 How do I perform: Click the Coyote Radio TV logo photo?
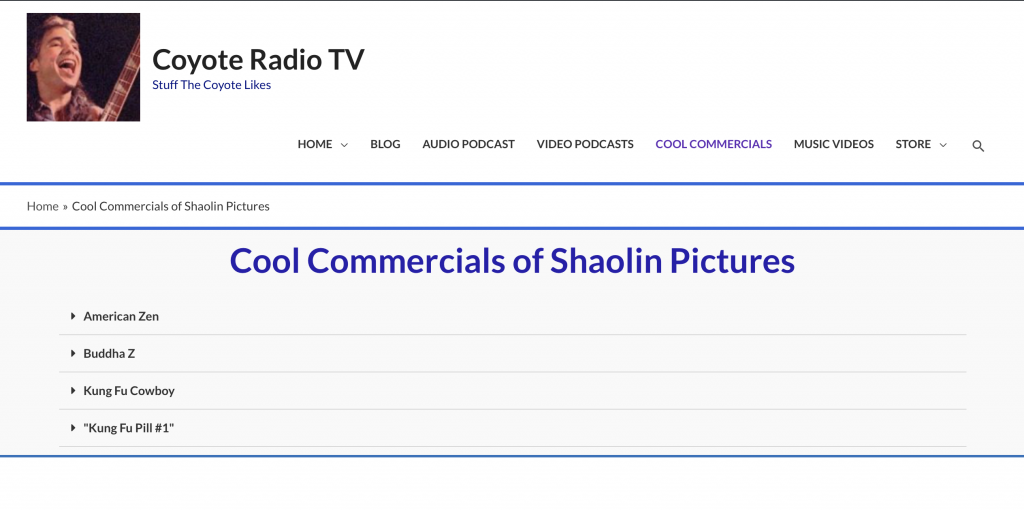pyautogui.click(x=83, y=67)
